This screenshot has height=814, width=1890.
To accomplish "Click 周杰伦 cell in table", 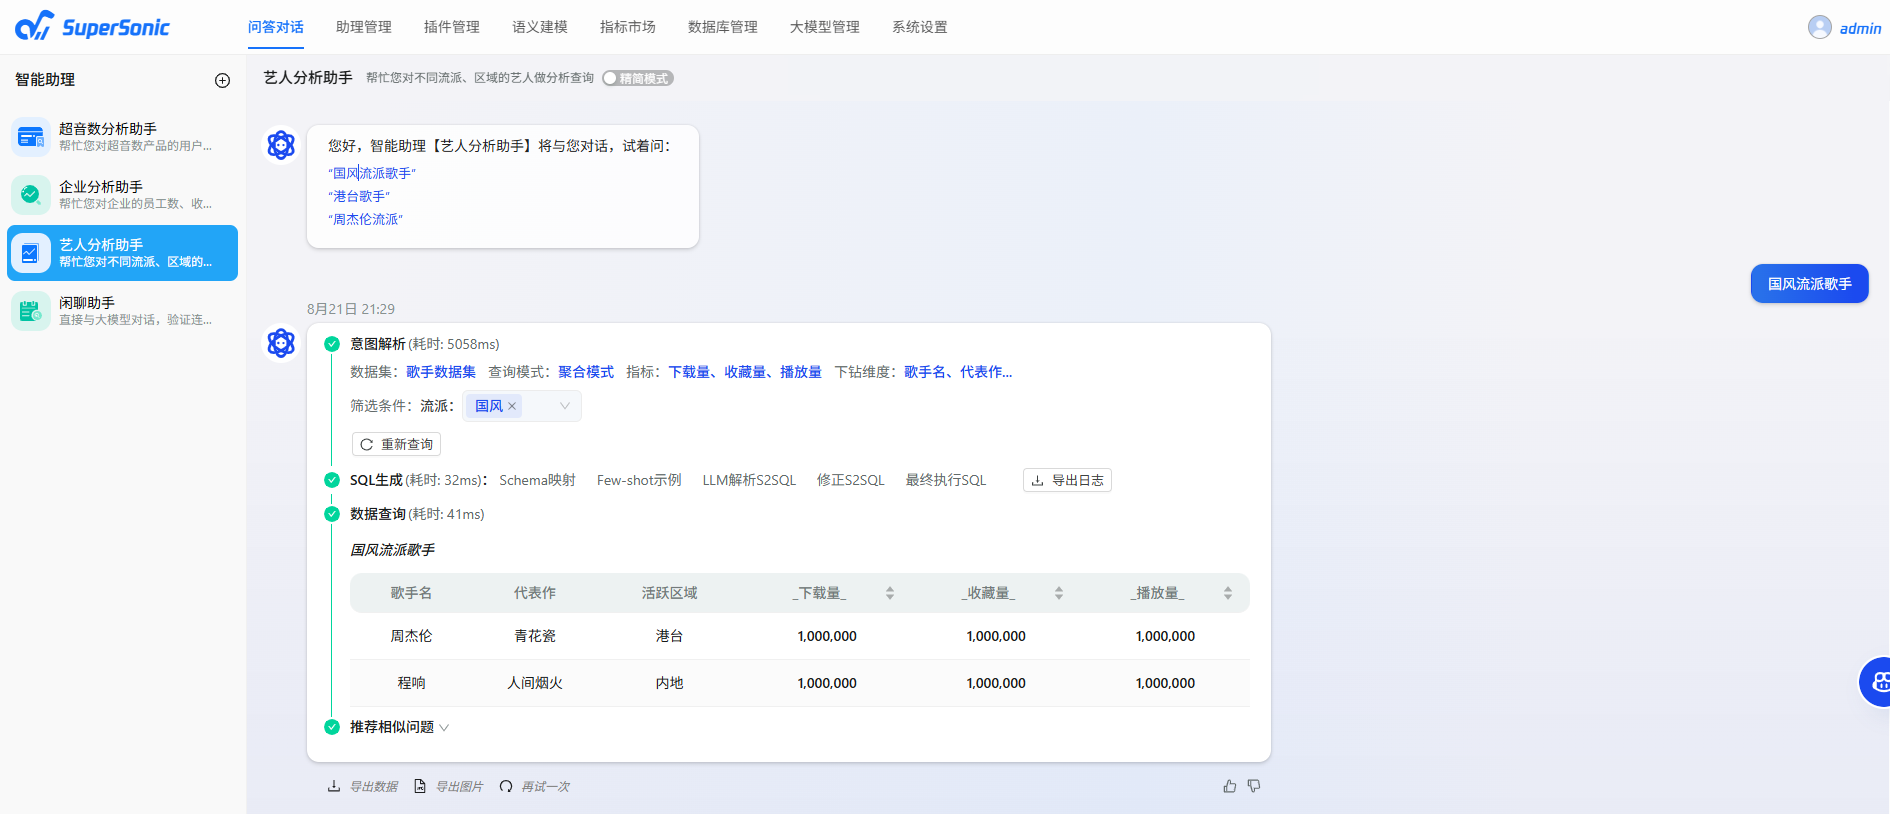I will [411, 636].
